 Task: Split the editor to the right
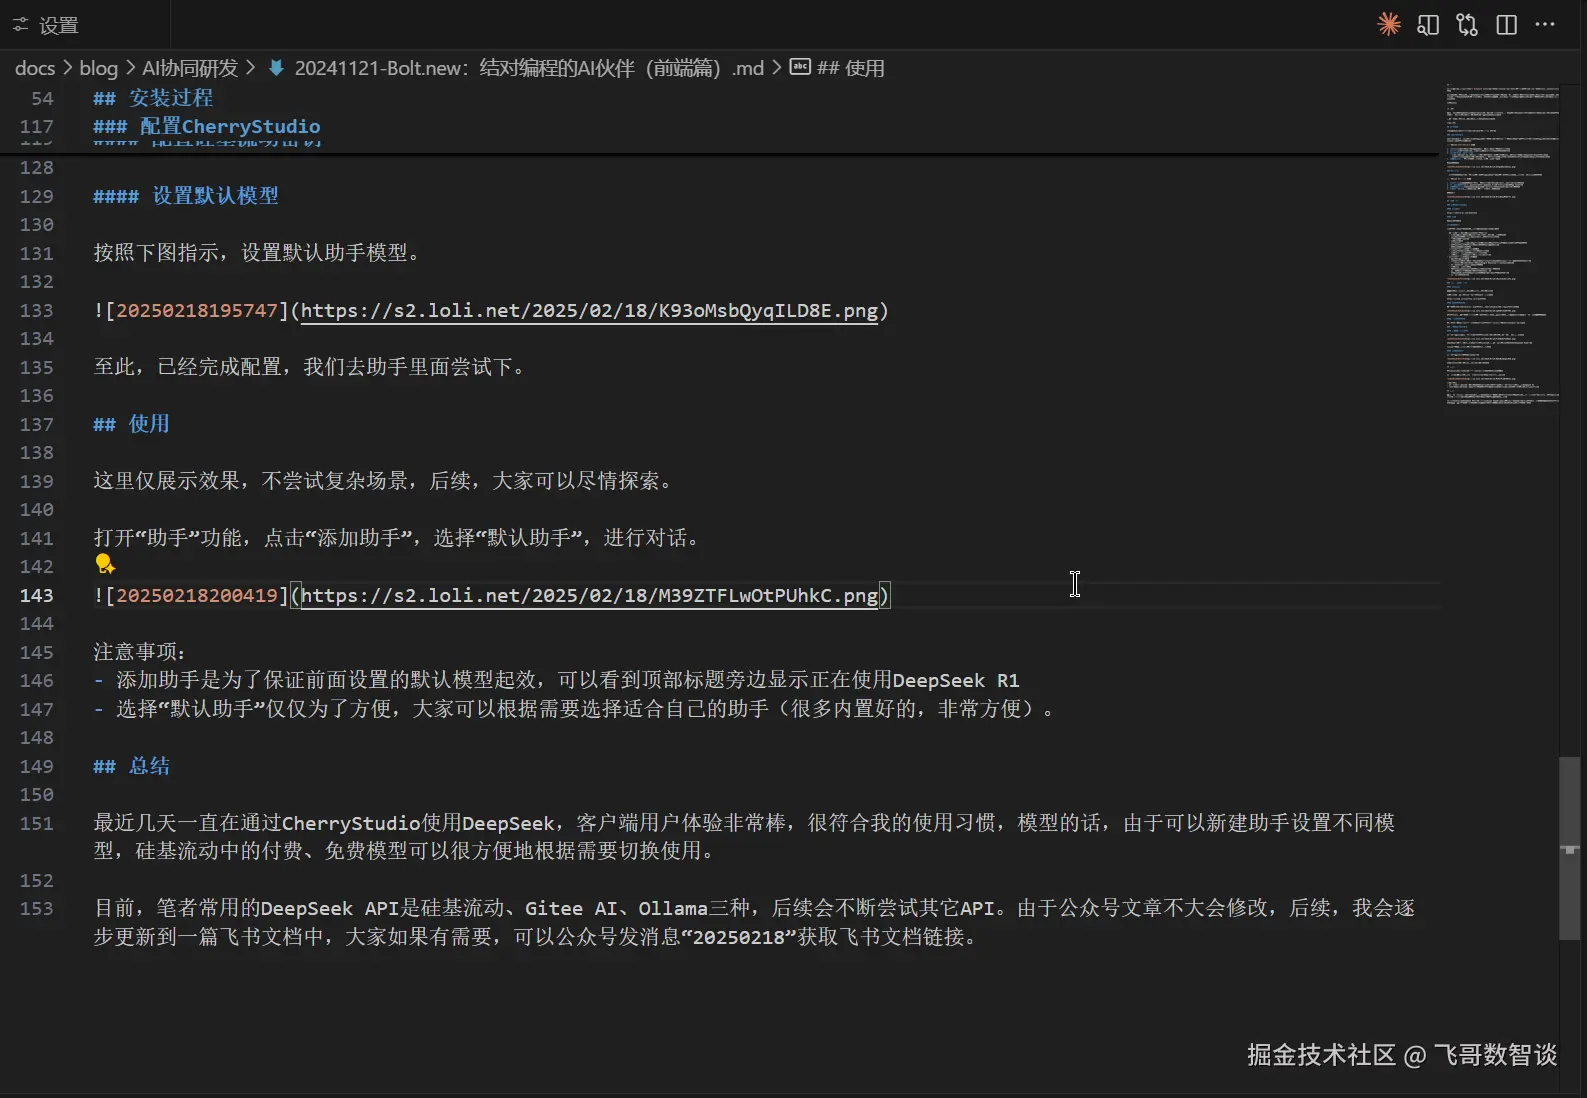pyautogui.click(x=1506, y=24)
